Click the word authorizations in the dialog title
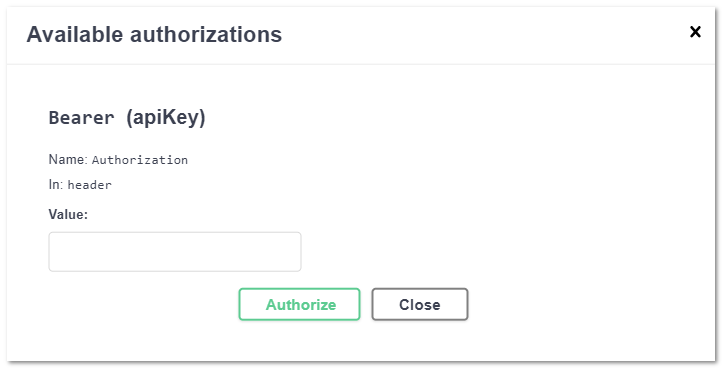This screenshot has width=722, height=368. [206, 35]
